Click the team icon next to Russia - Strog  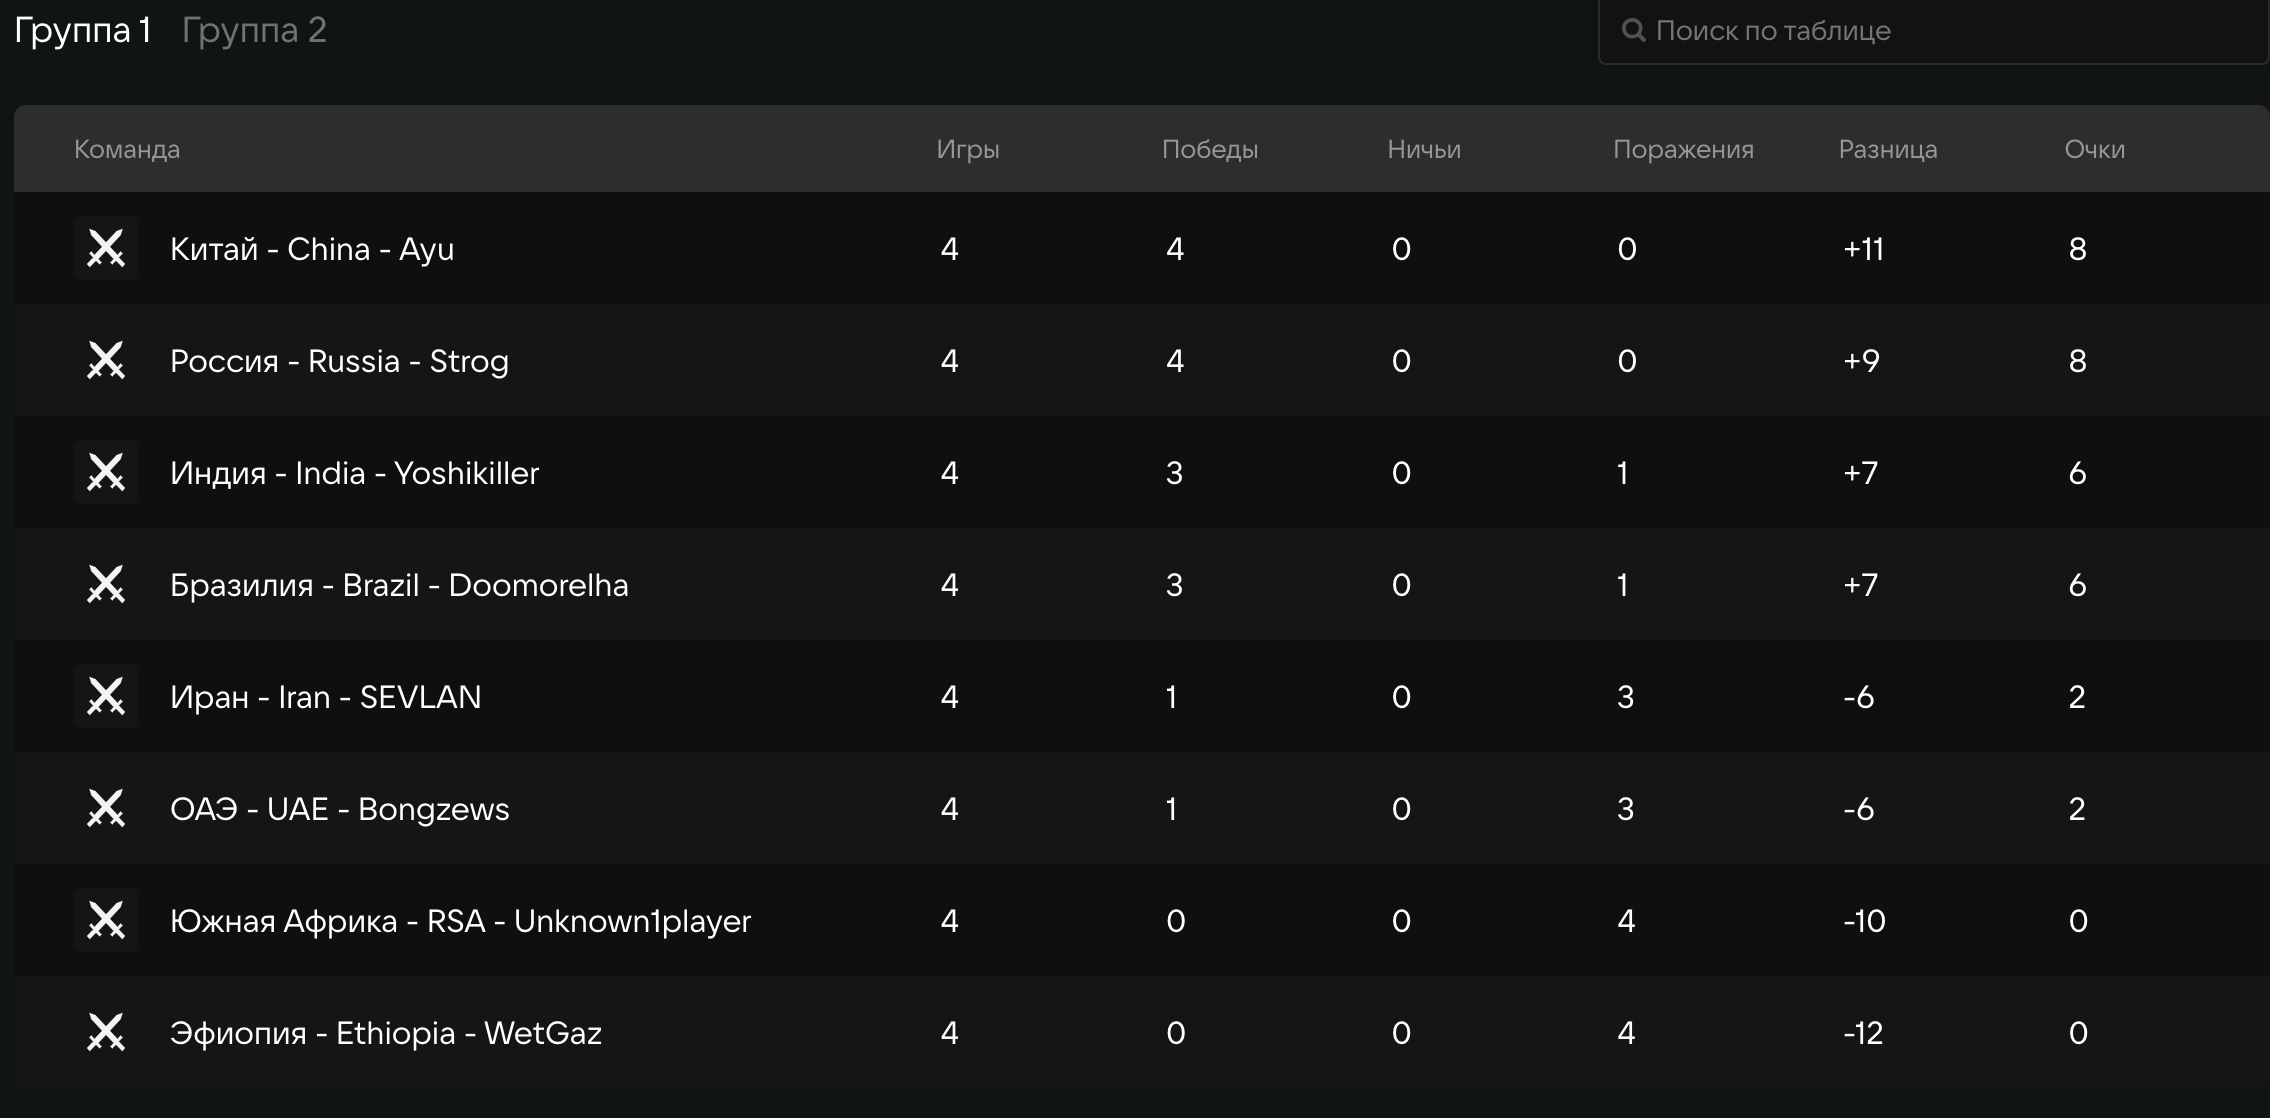coord(106,360)
